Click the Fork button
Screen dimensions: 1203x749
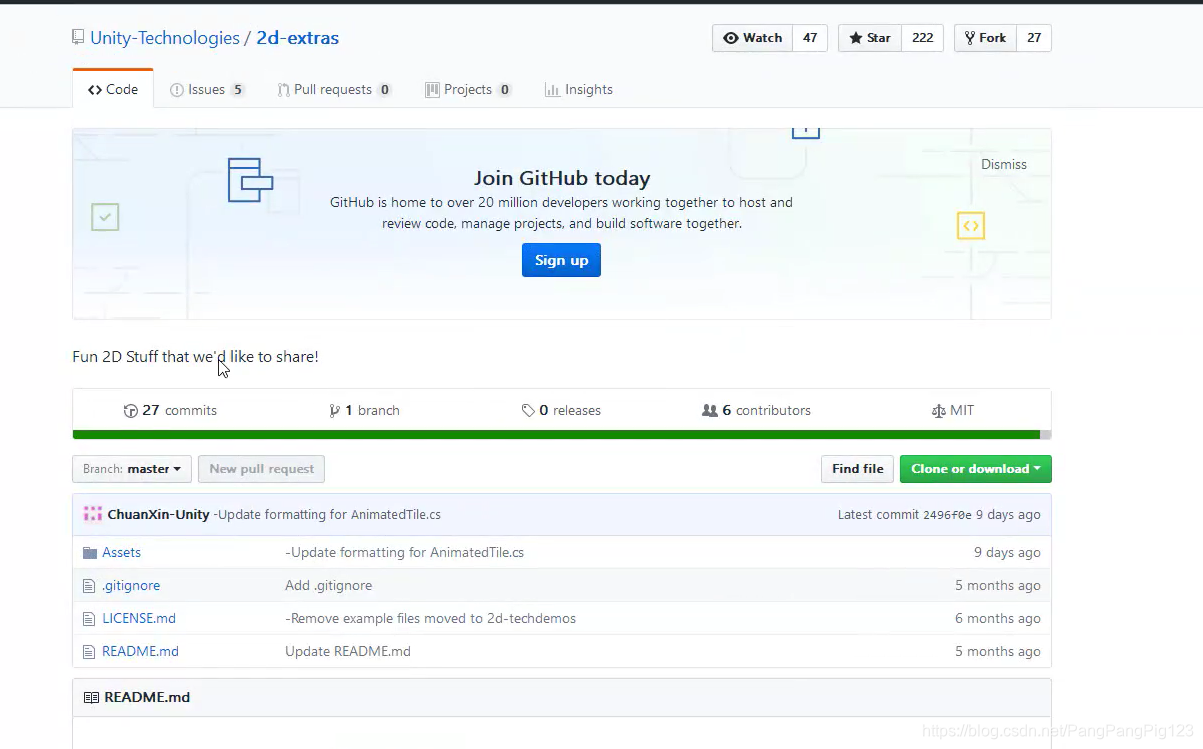click(x=985, y=38)
